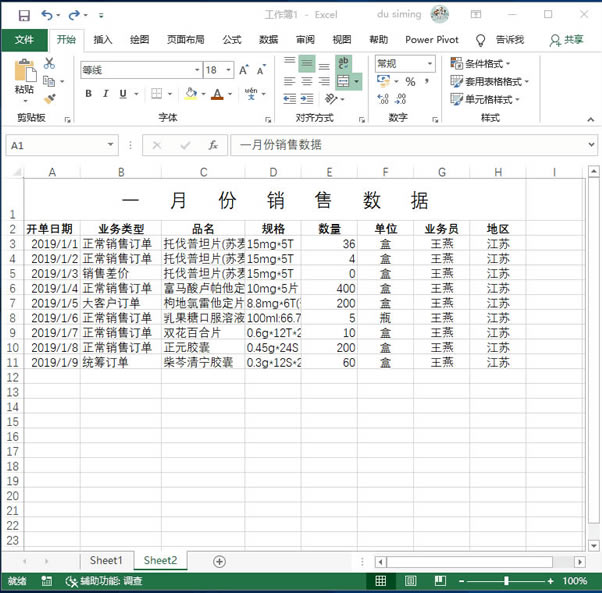Image resolution: width=602 pixels, height=593 pixels.
Task: Add a new sheet with plus button
Action: (x=219, y=562)
